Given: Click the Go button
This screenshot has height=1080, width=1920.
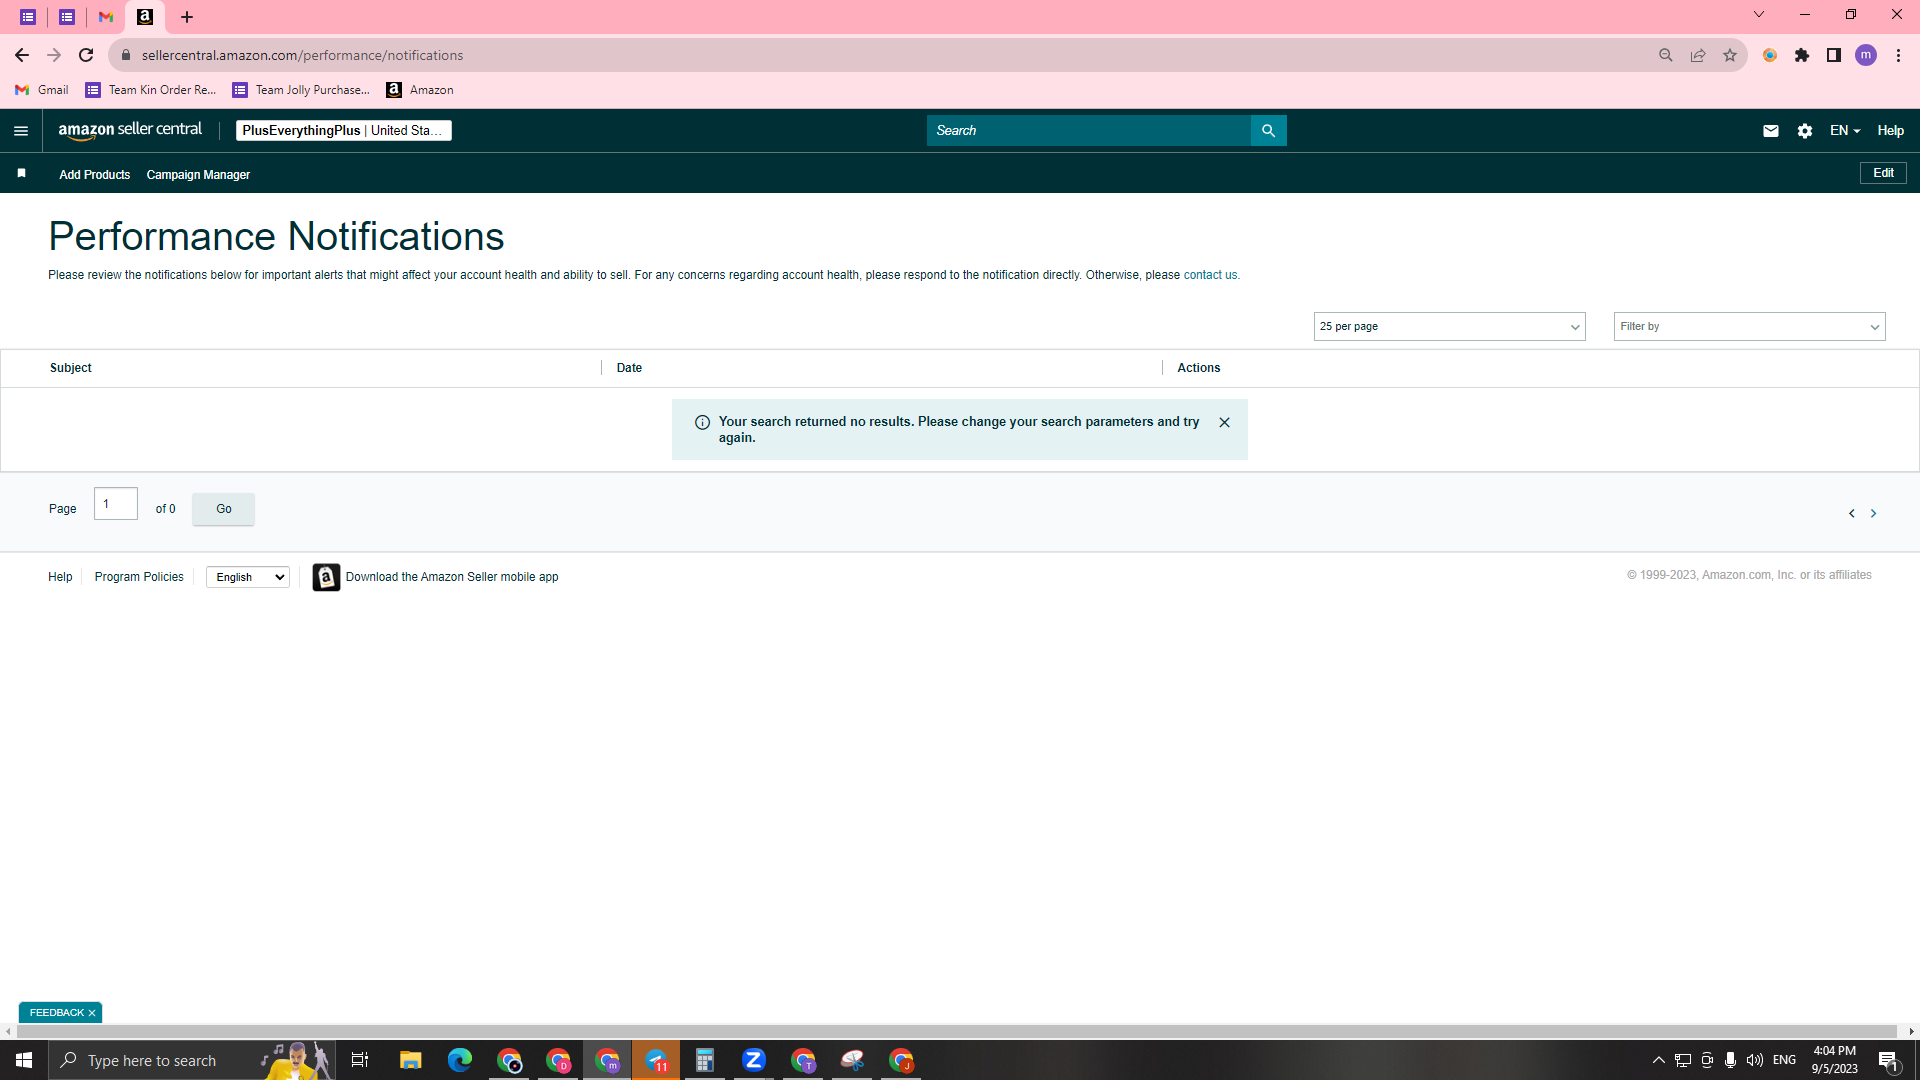Looking at the screenshot, I should (223, 509).
